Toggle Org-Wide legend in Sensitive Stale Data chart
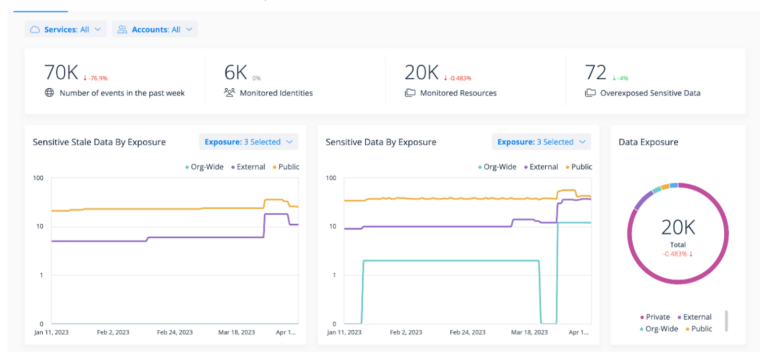 click(x=205, y=167)
